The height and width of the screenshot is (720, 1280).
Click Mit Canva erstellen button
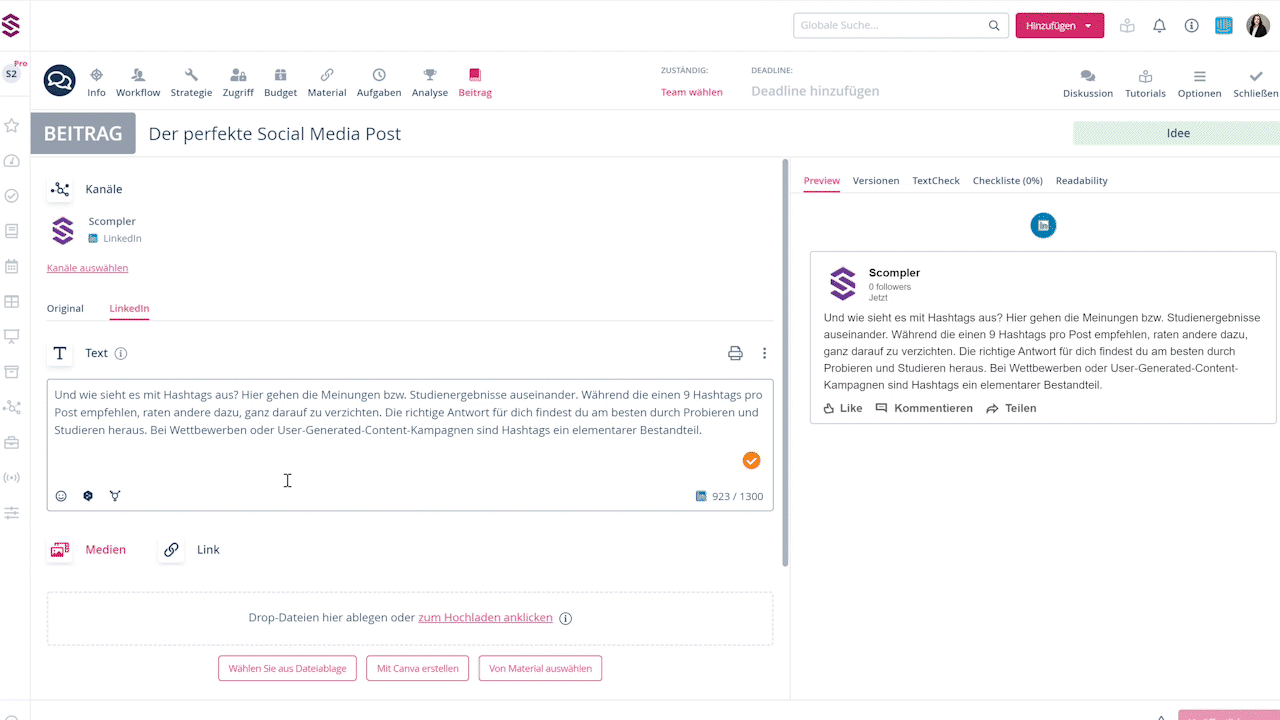click(417, 668)
